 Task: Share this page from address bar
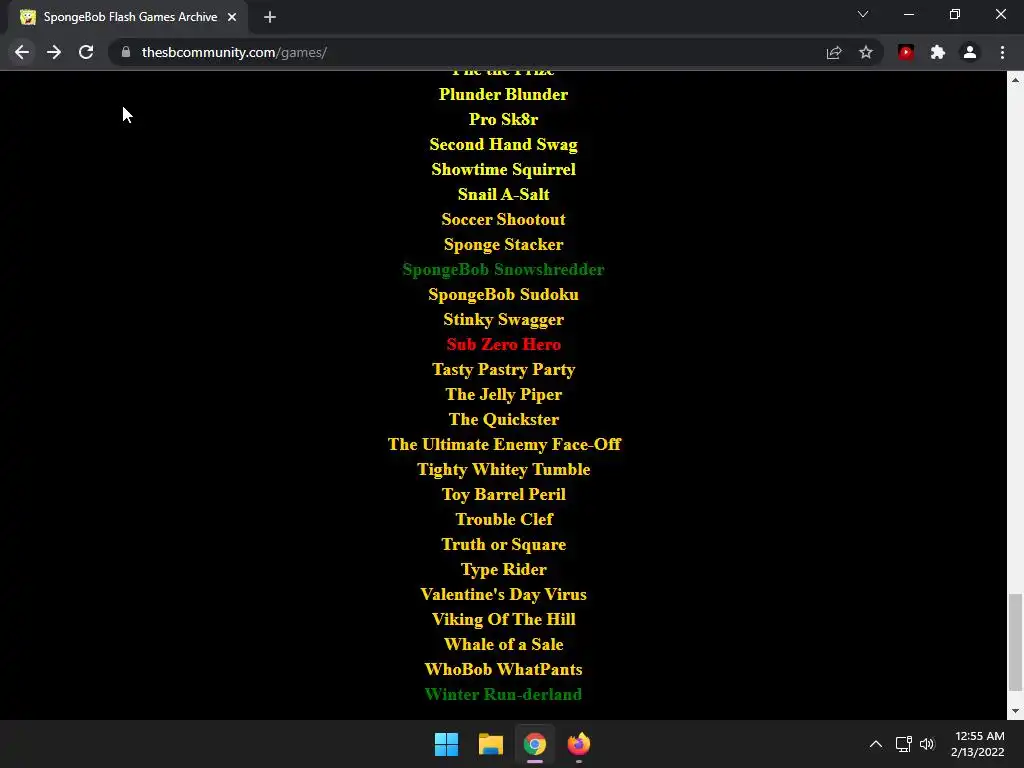(x=834, y=52)
